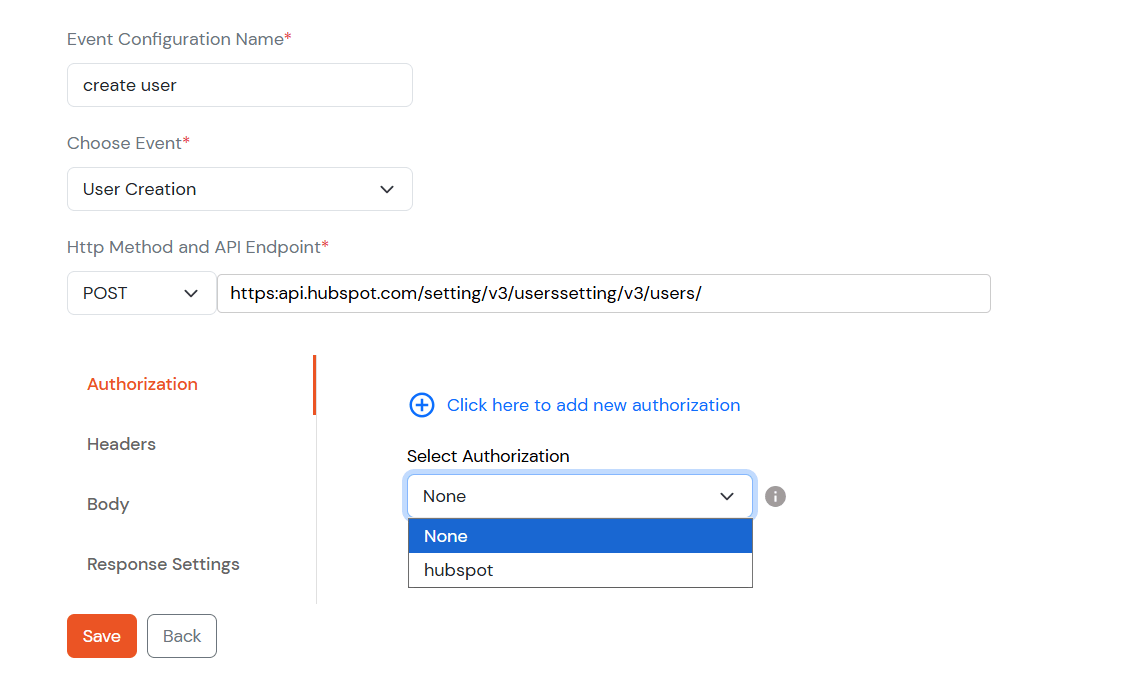The width and height of the screenshot is (1137, 682).
Task: Open the Response Settings tab
Action: pos(163,565)
